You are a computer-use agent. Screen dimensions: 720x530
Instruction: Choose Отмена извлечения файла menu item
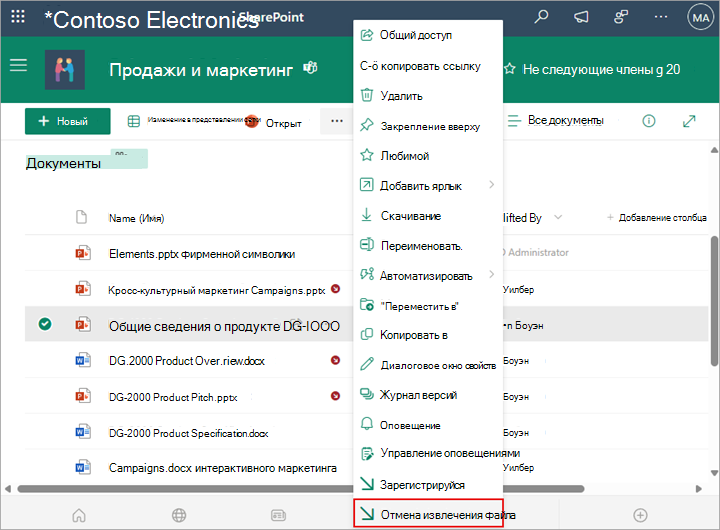coord(428,514)
